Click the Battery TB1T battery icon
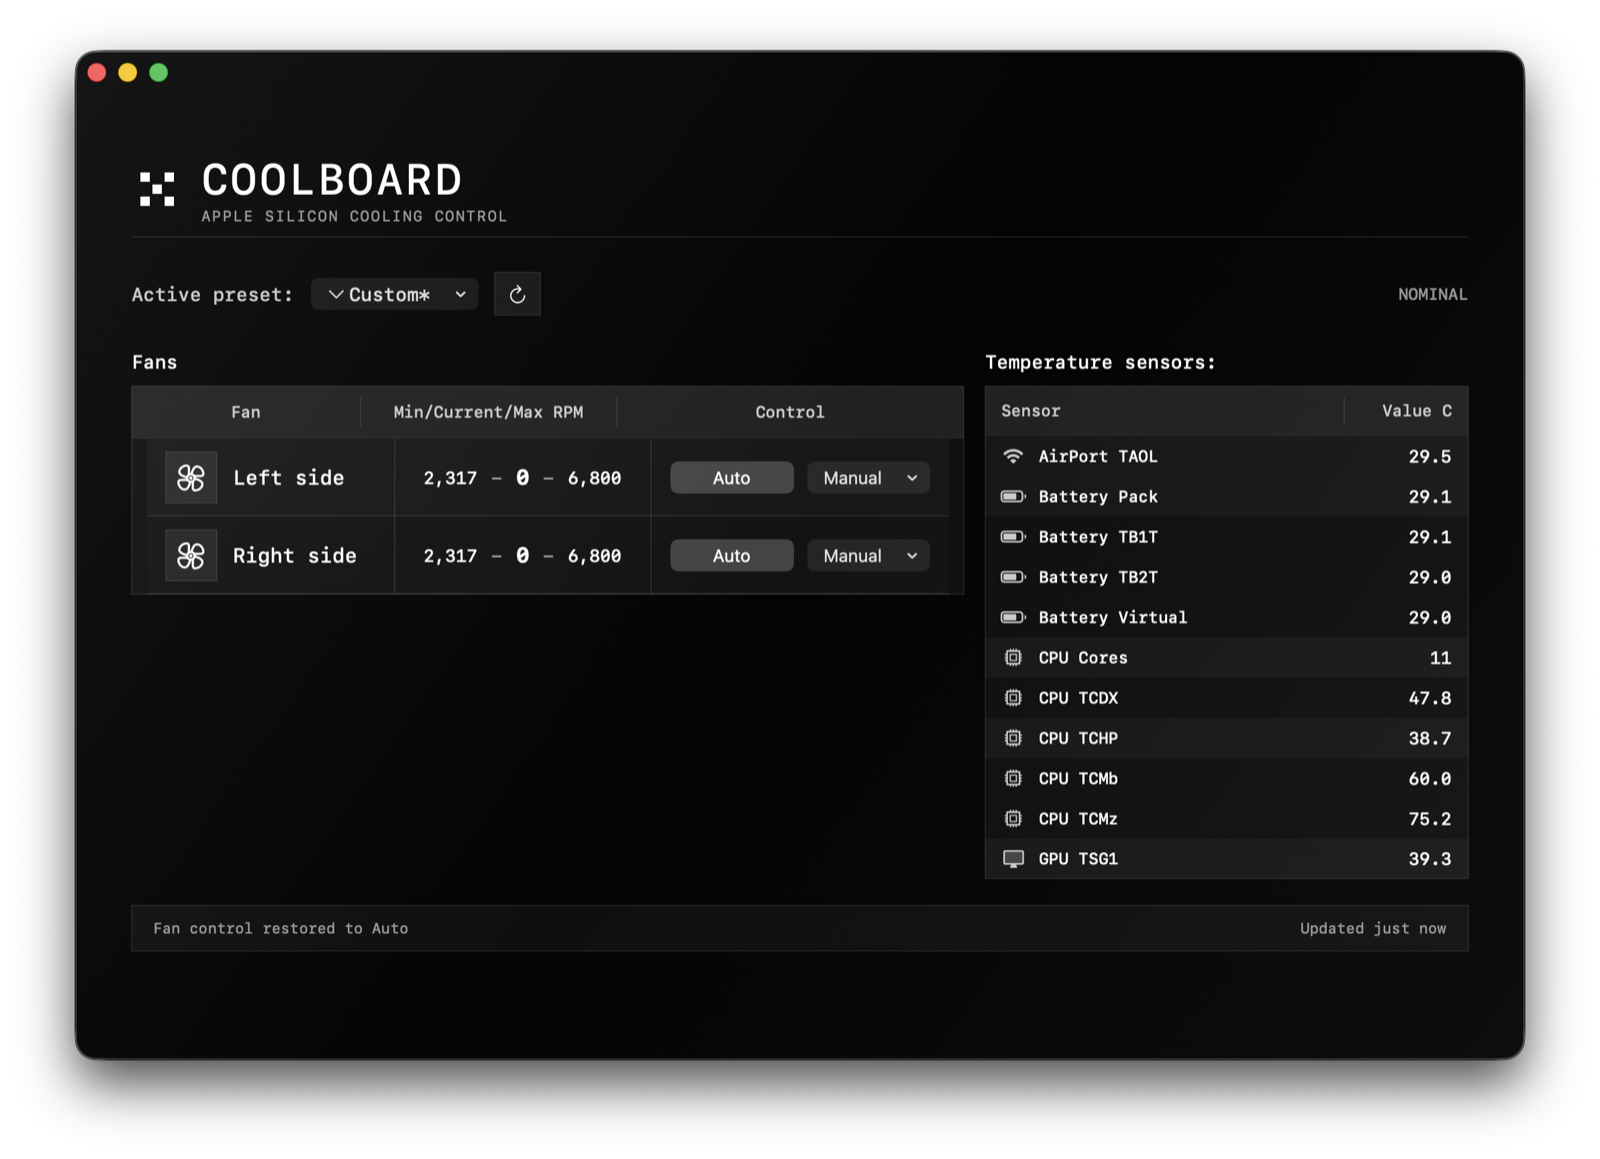 [1013, 537]
